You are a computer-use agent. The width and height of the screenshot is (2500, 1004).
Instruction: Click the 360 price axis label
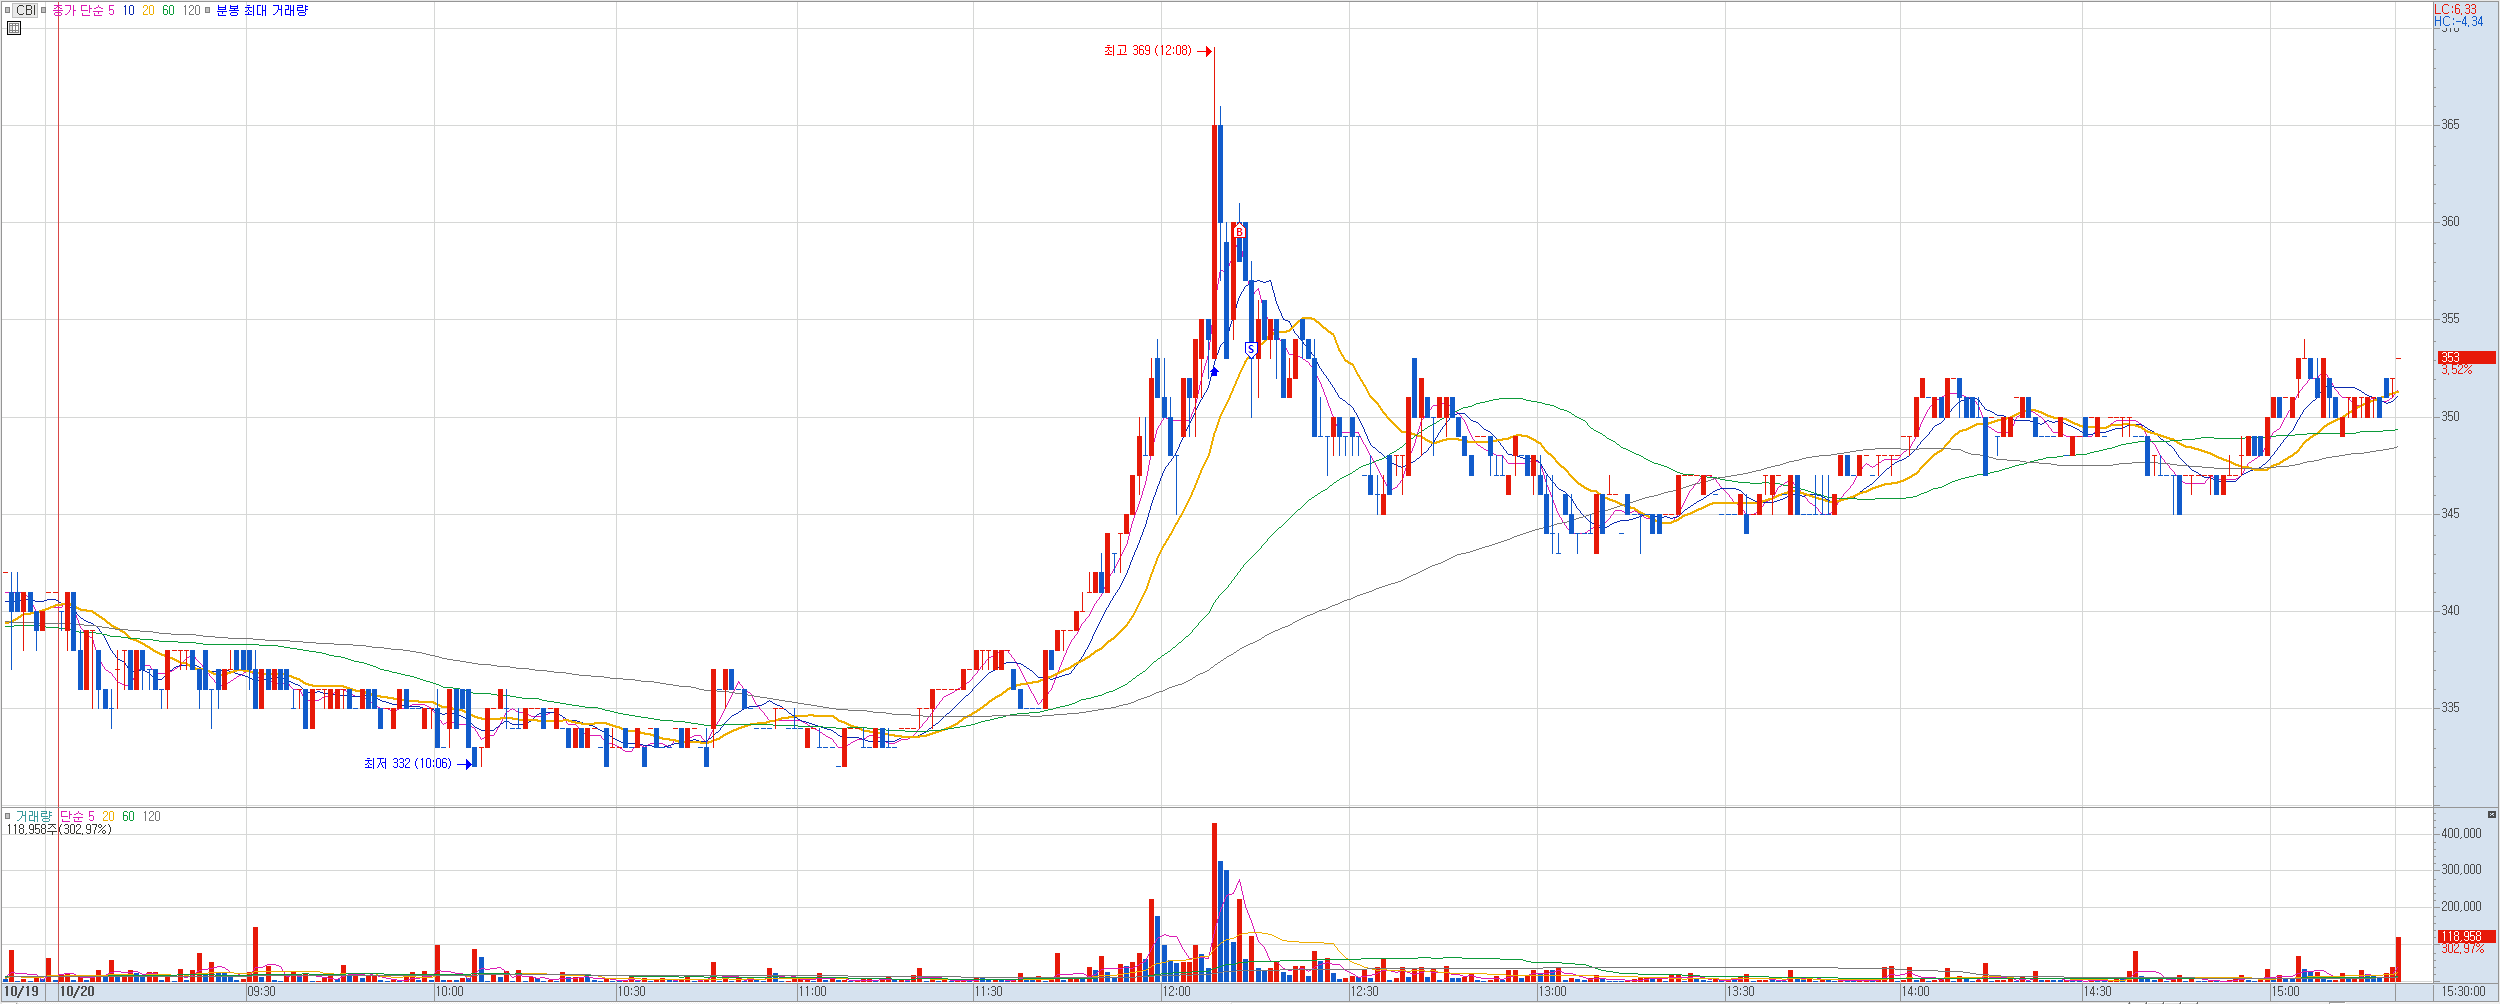[x=2450, y=221]
